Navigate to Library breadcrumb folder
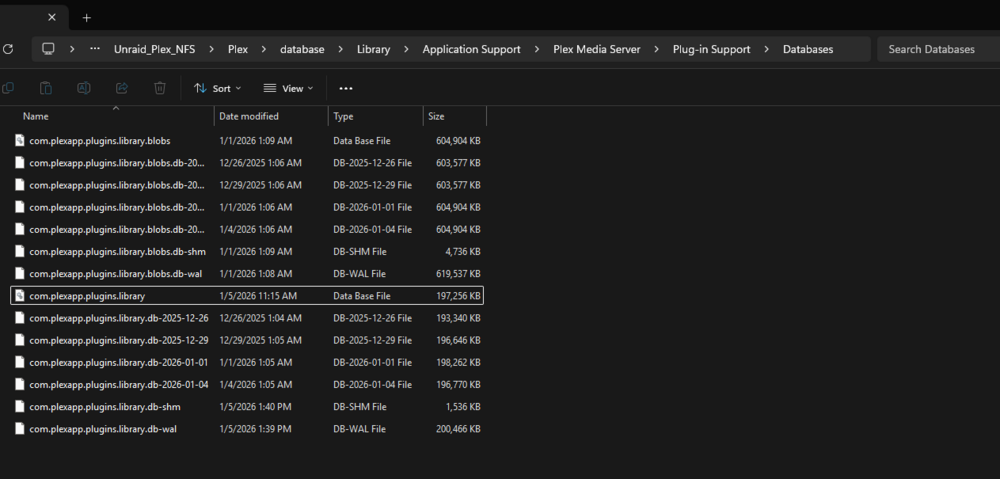 (x=374, y=49)
